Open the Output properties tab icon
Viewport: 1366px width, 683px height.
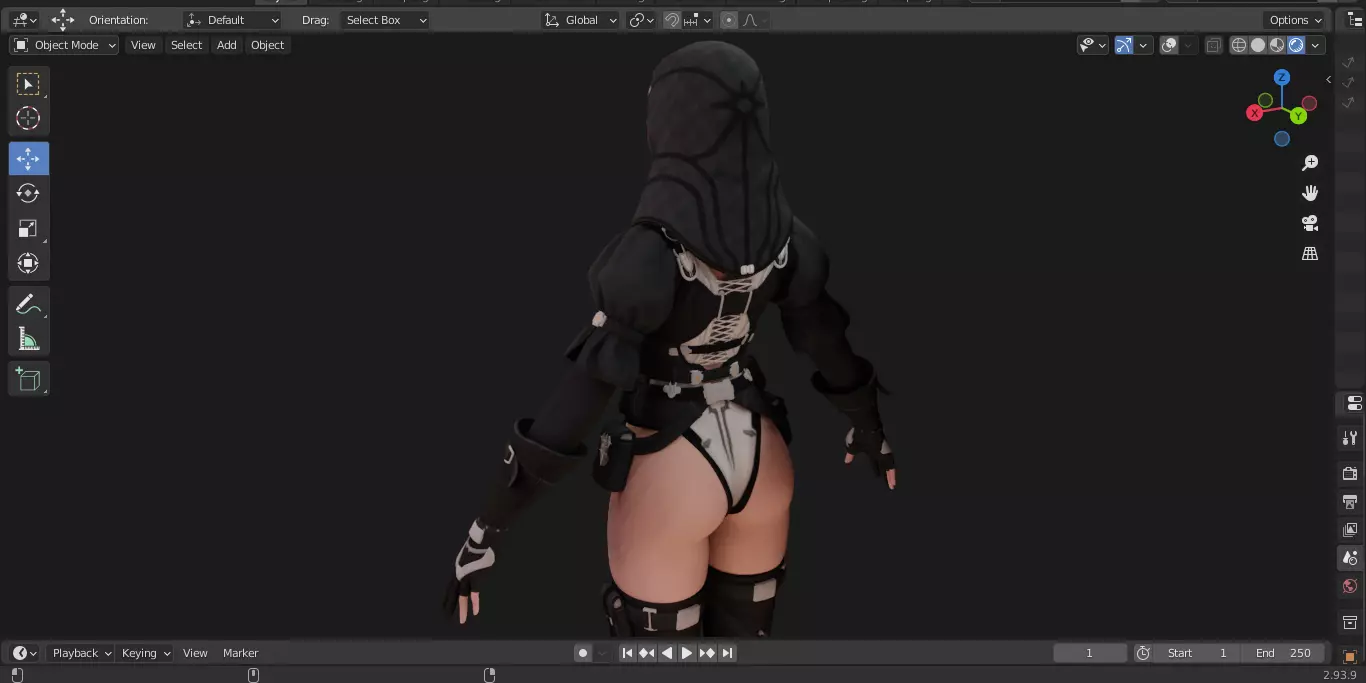pyautogui.click(x=1350, y=501)
